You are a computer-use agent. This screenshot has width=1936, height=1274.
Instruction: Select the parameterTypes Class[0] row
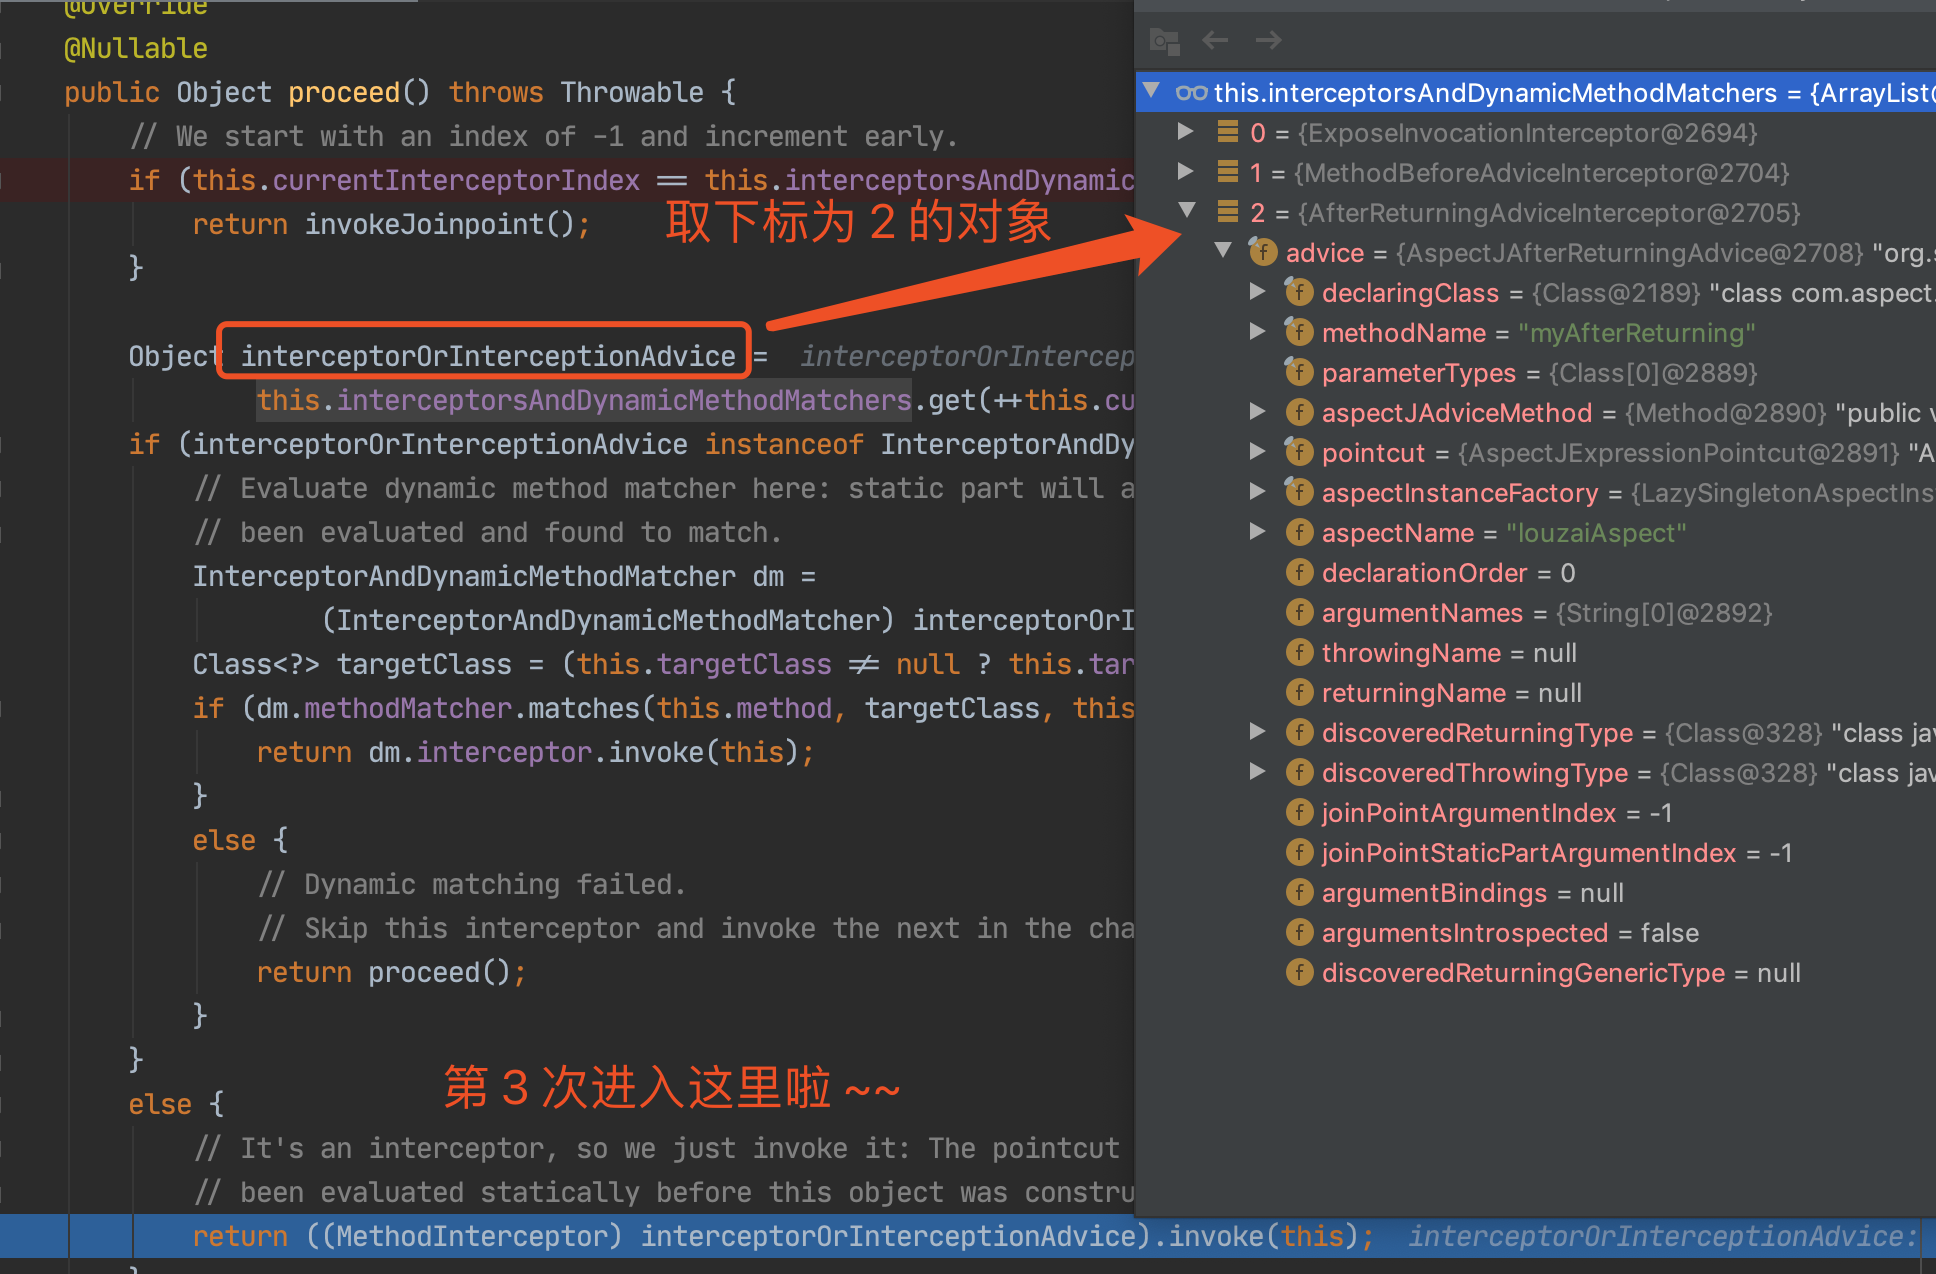coord(1536,373)
